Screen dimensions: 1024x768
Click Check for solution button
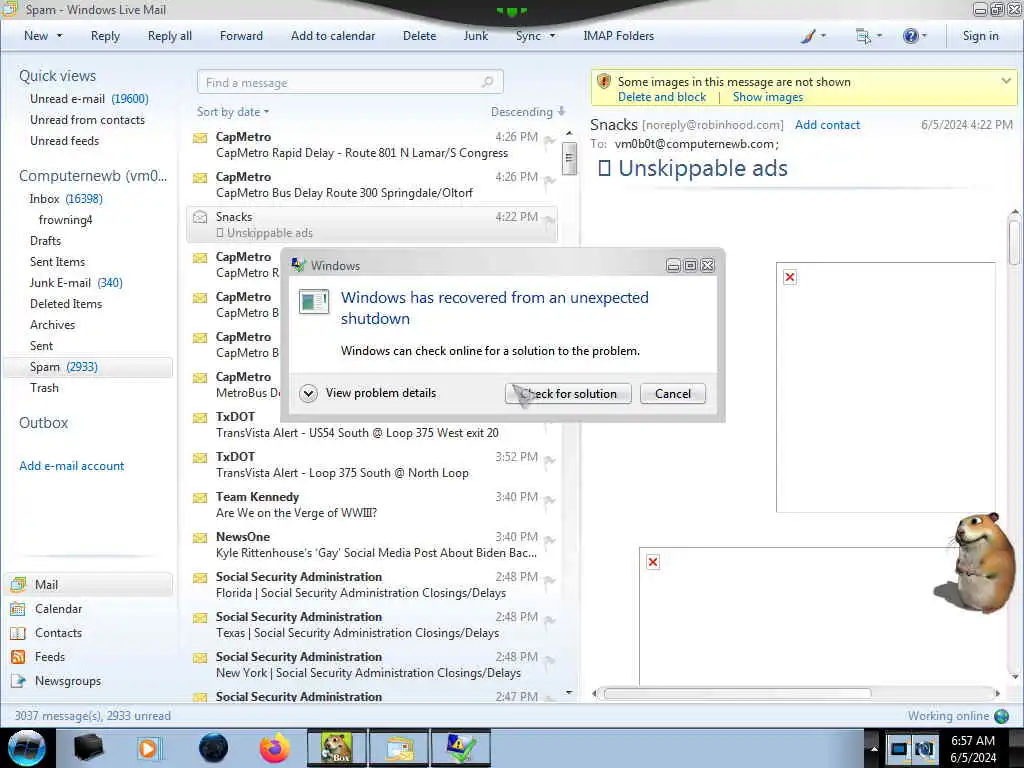[568, 394]
